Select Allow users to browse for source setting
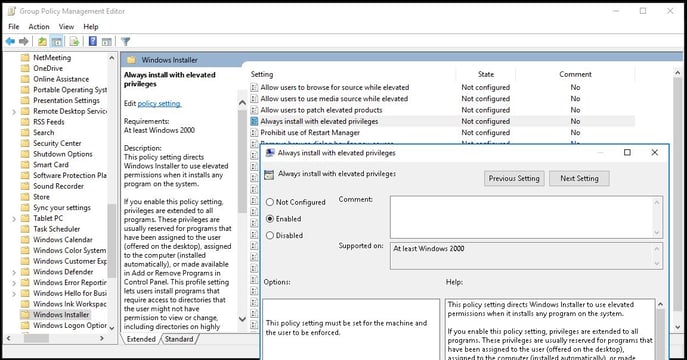The height and width of the screenshot is (360, 687). click(335, 87)
